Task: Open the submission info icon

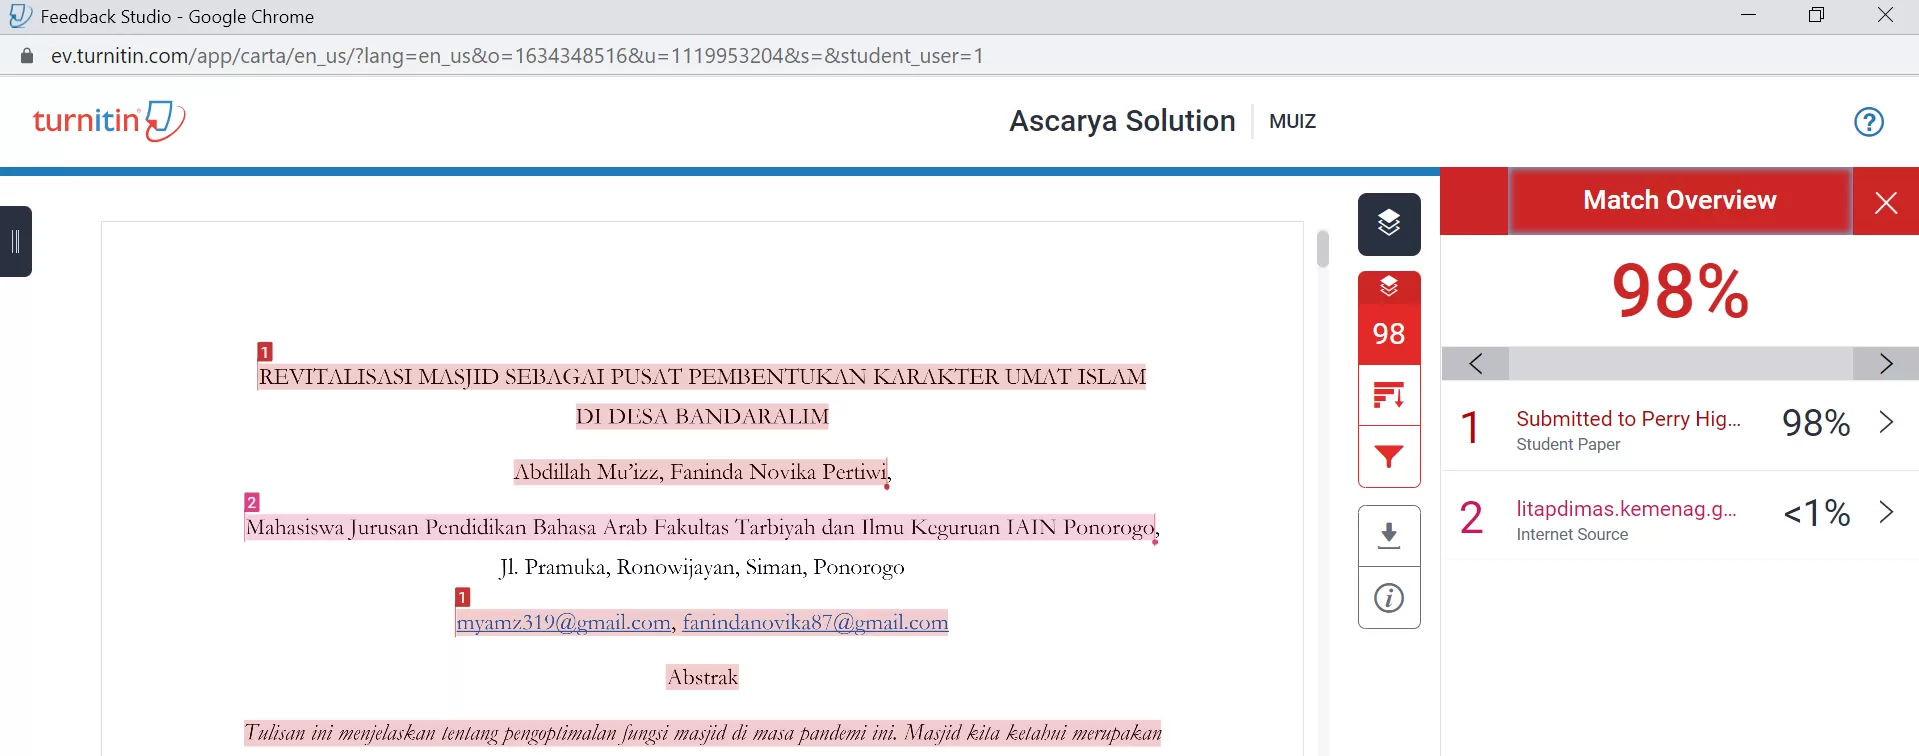Action: click(x=1388, y=598)
